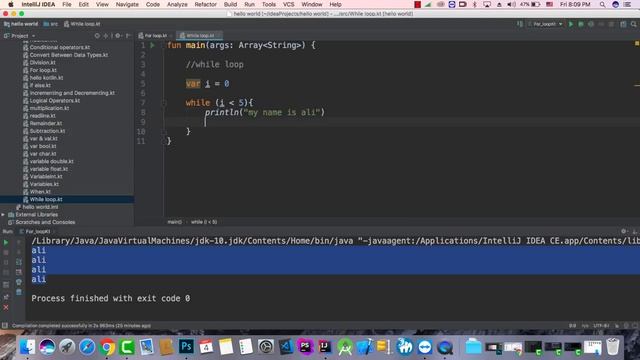The width and height of the screenshot is (640, 360).
Task: Click the yellow inspection indicator at editor top right
Action: coord(636,43)
